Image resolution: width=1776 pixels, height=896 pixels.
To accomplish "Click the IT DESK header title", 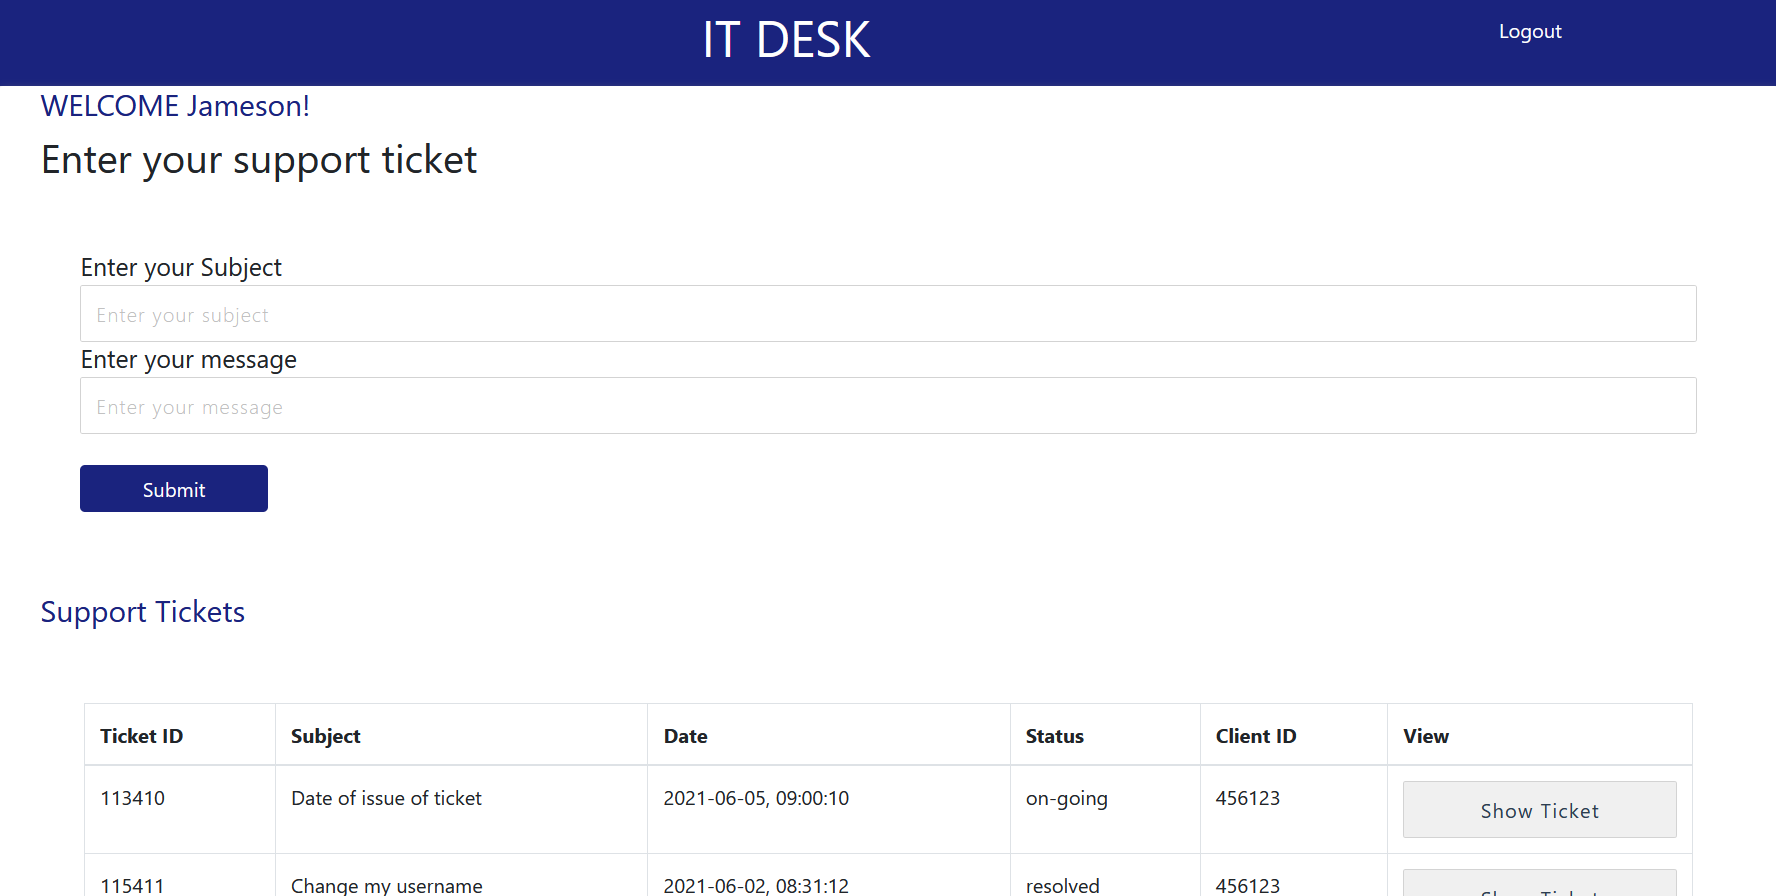I will click(786, 40).
